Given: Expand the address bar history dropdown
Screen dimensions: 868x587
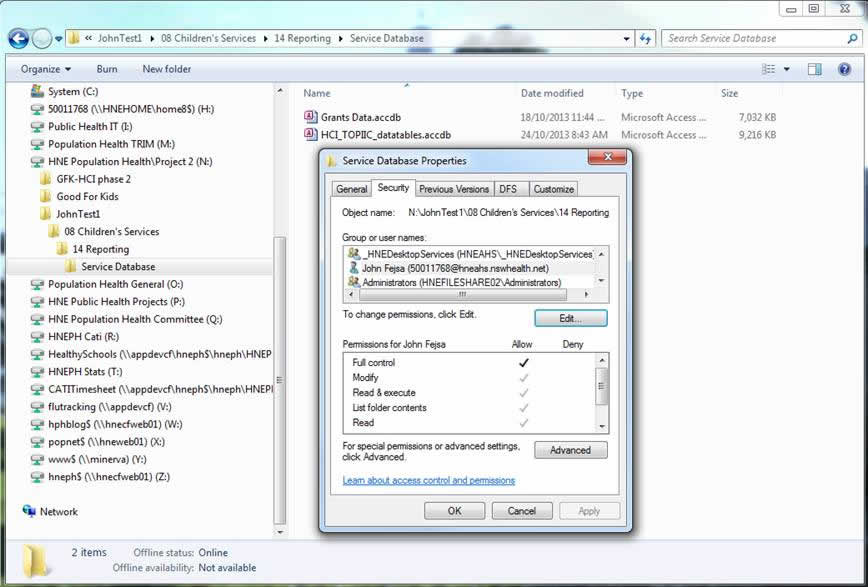Looking at the screenshot, I should pos(626,39).
